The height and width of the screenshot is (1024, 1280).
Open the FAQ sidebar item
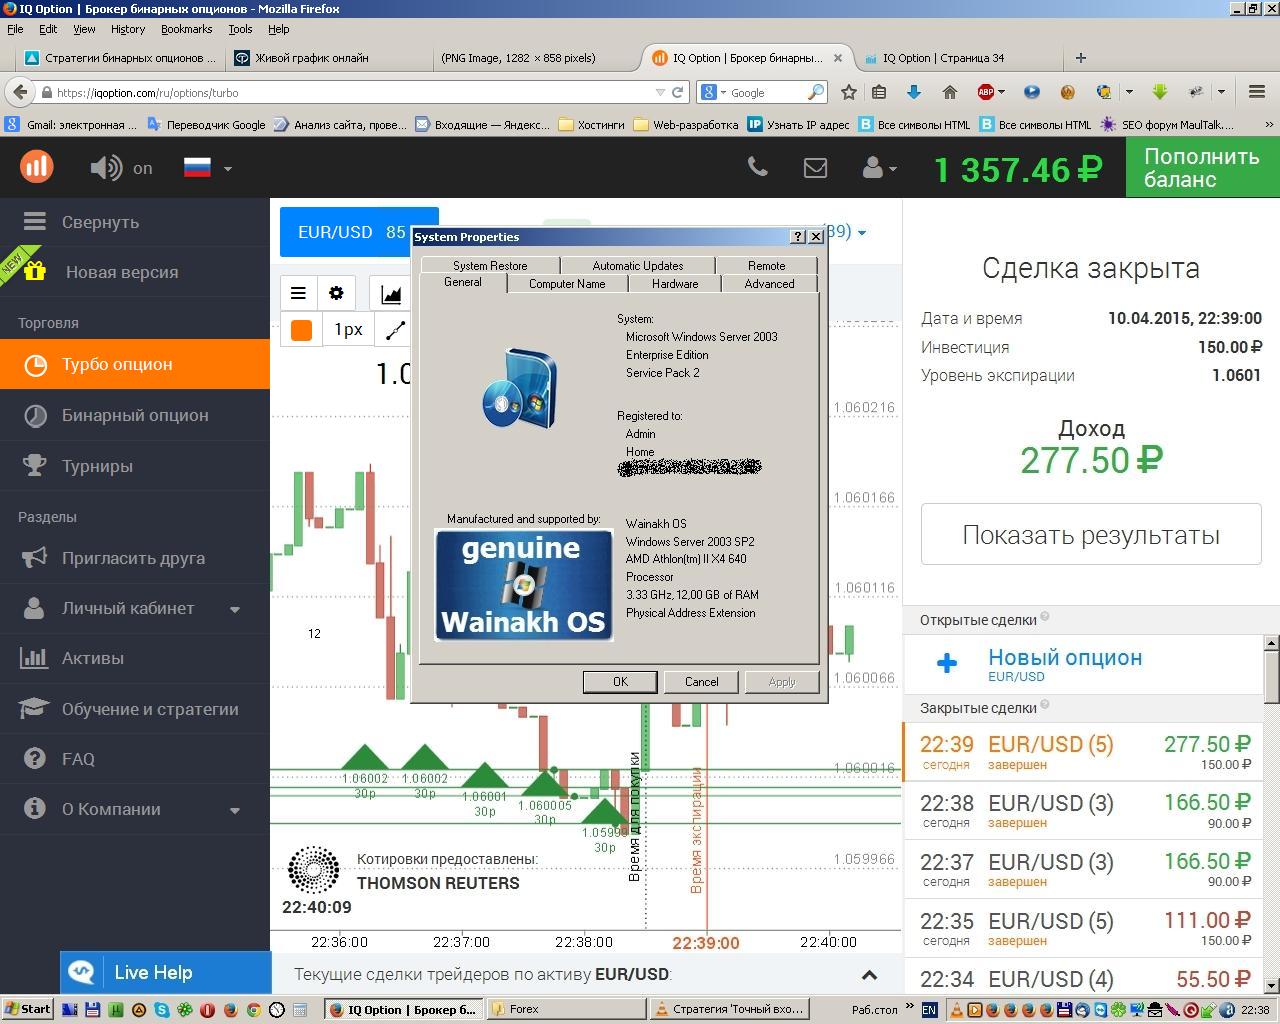135,759
